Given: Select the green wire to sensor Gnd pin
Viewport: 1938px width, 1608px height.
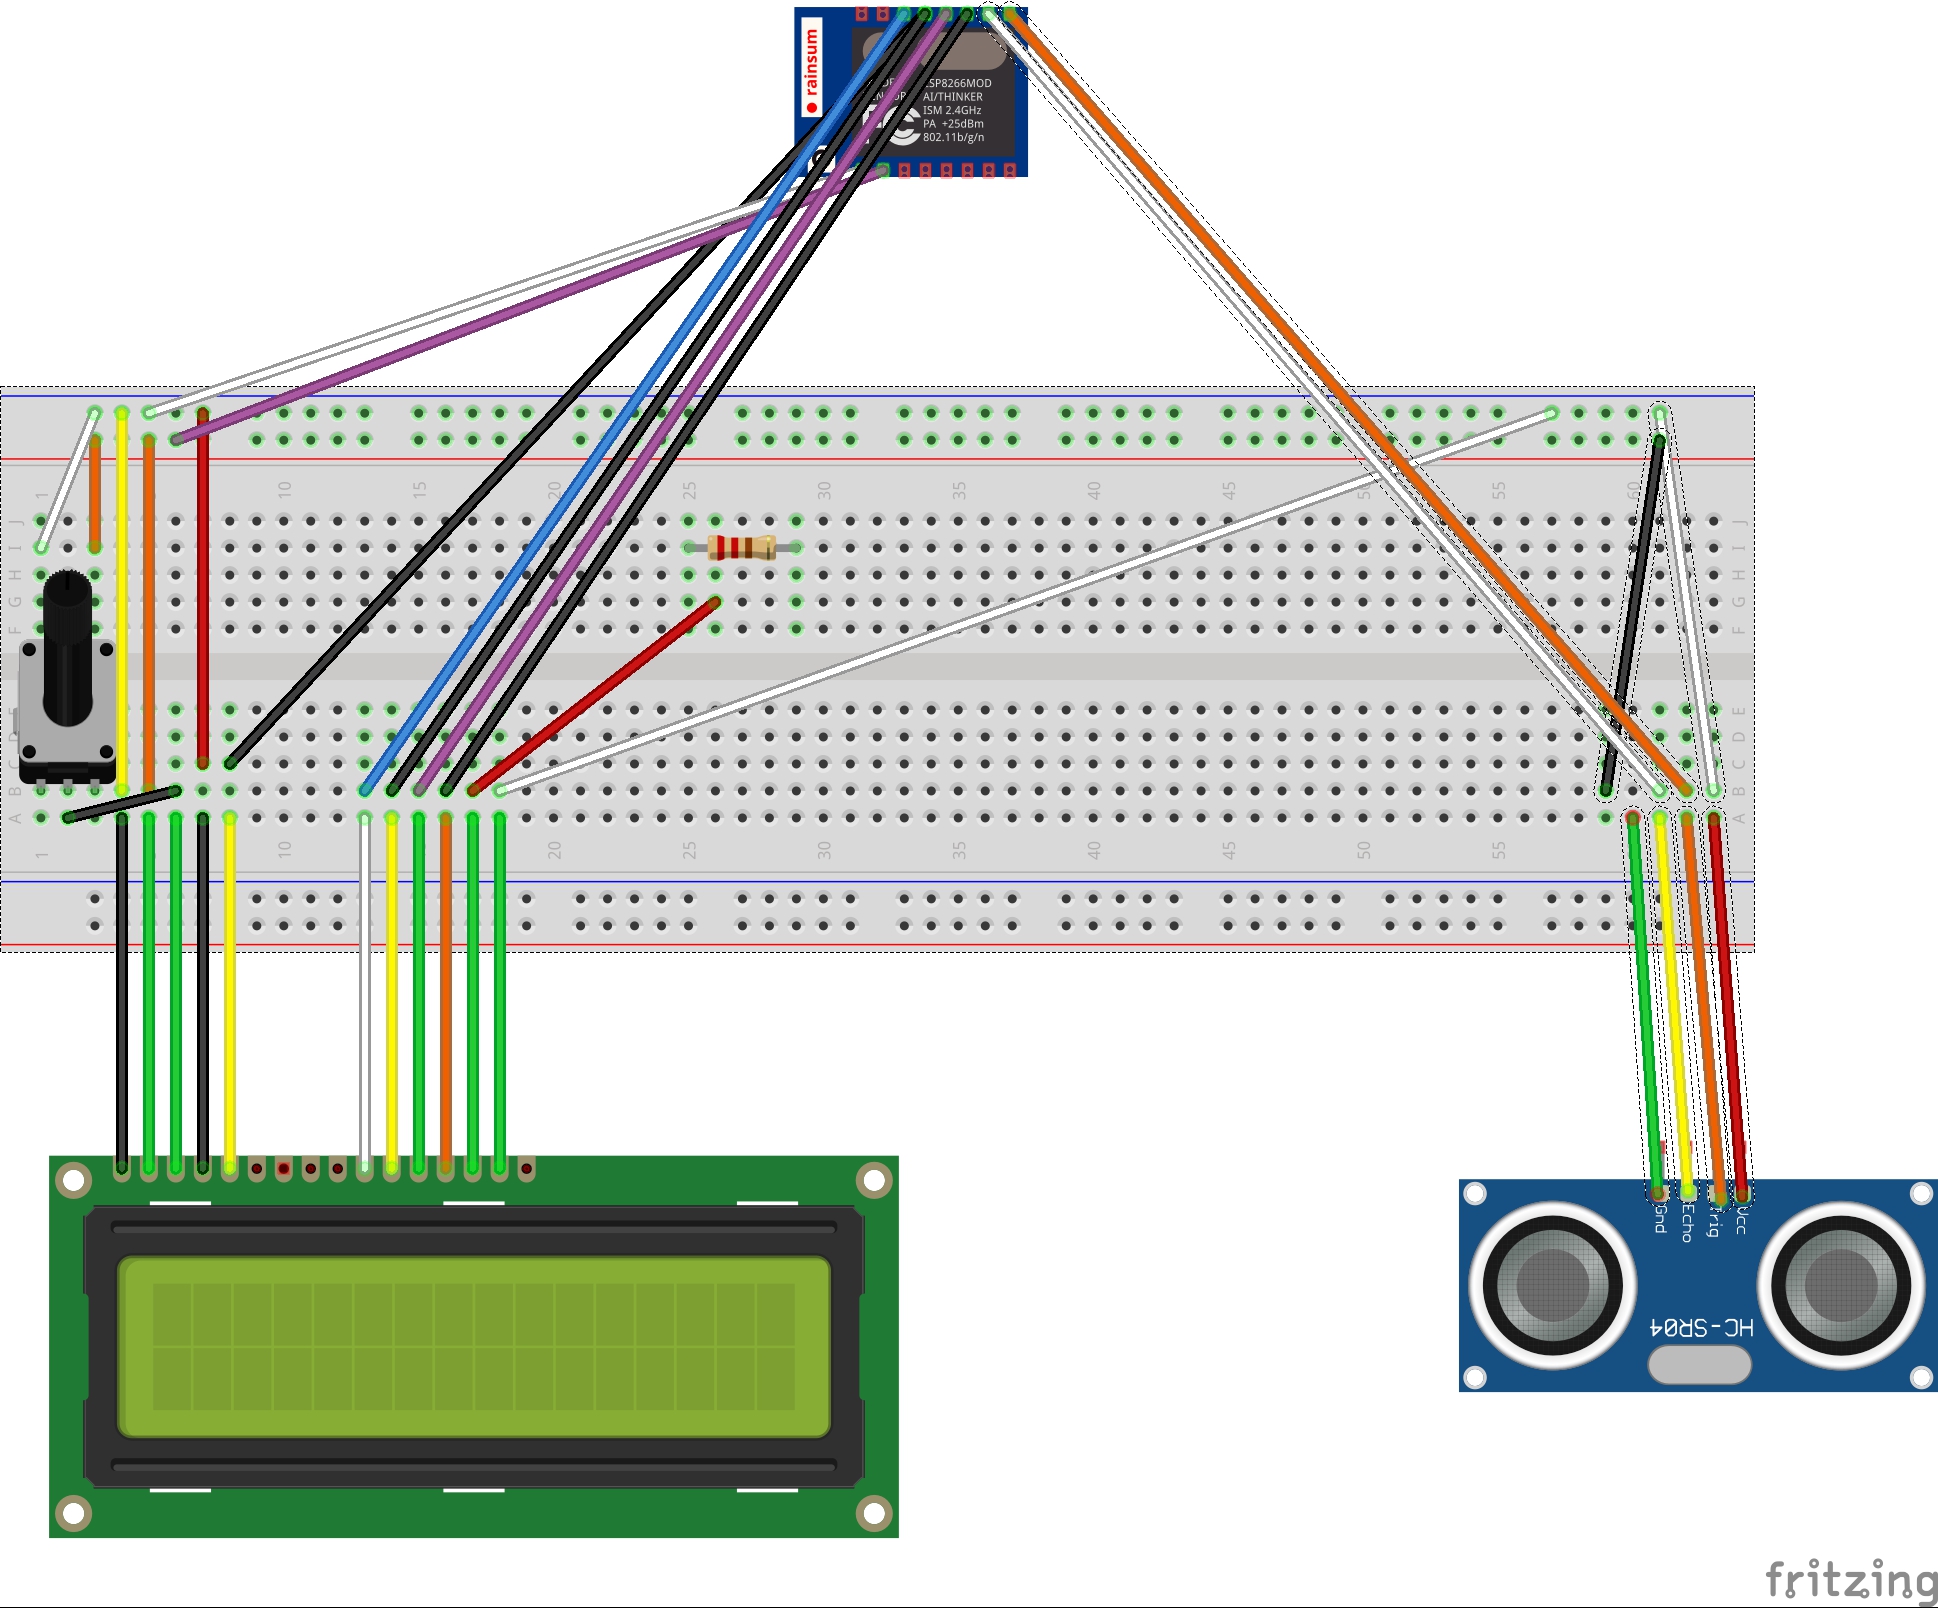Looking at the screenshot, I should [x=1646, y=1005].
